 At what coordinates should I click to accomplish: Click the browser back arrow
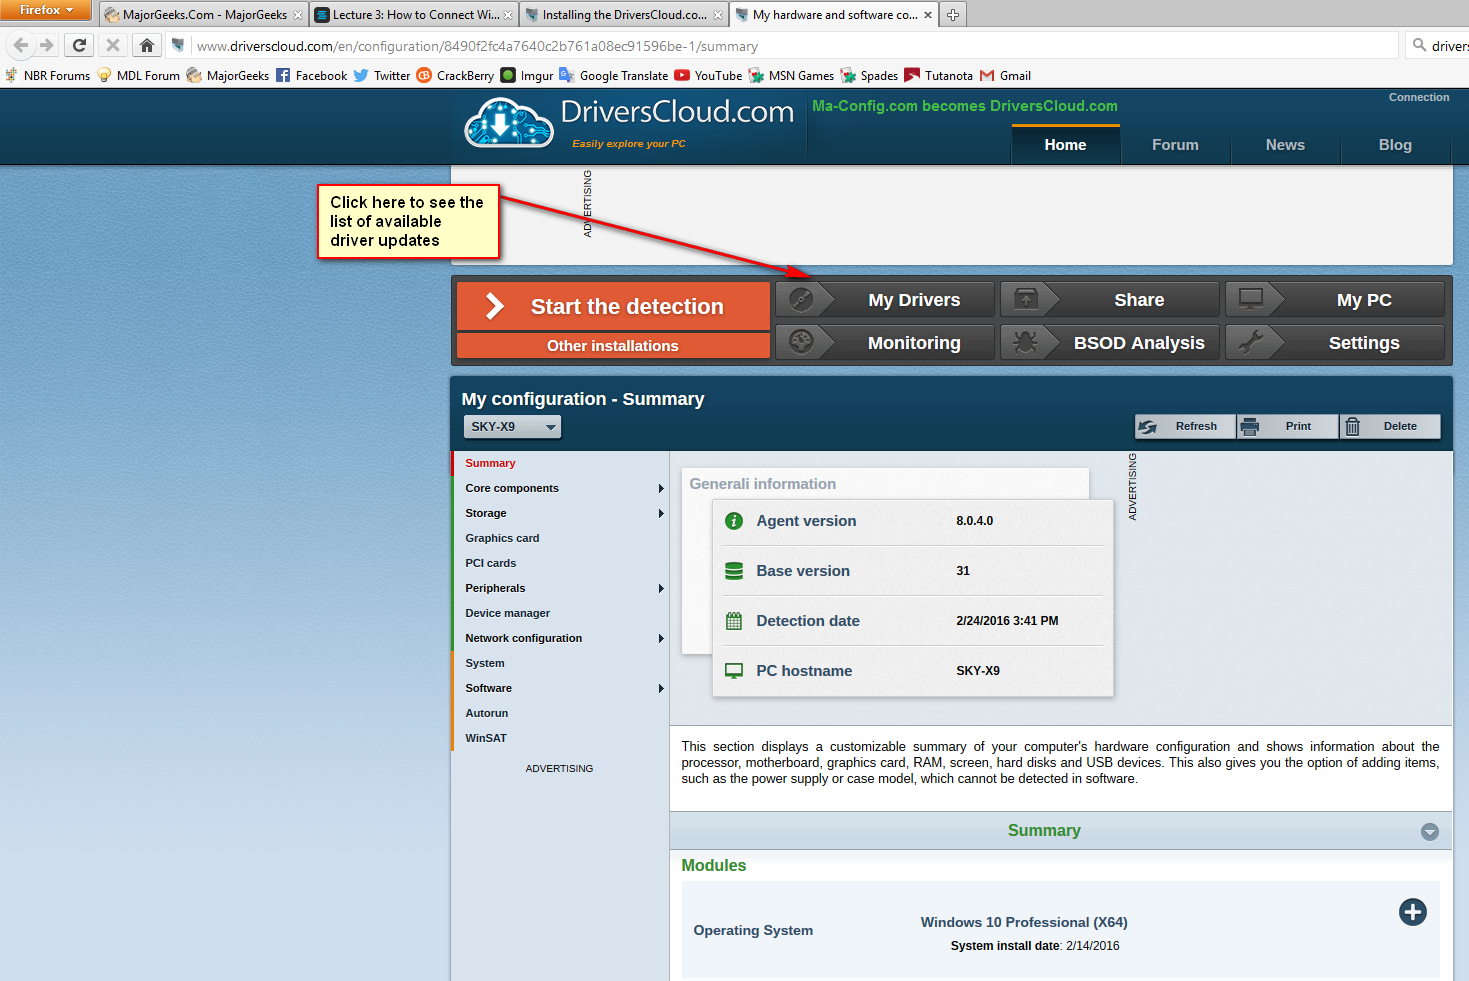21,45
